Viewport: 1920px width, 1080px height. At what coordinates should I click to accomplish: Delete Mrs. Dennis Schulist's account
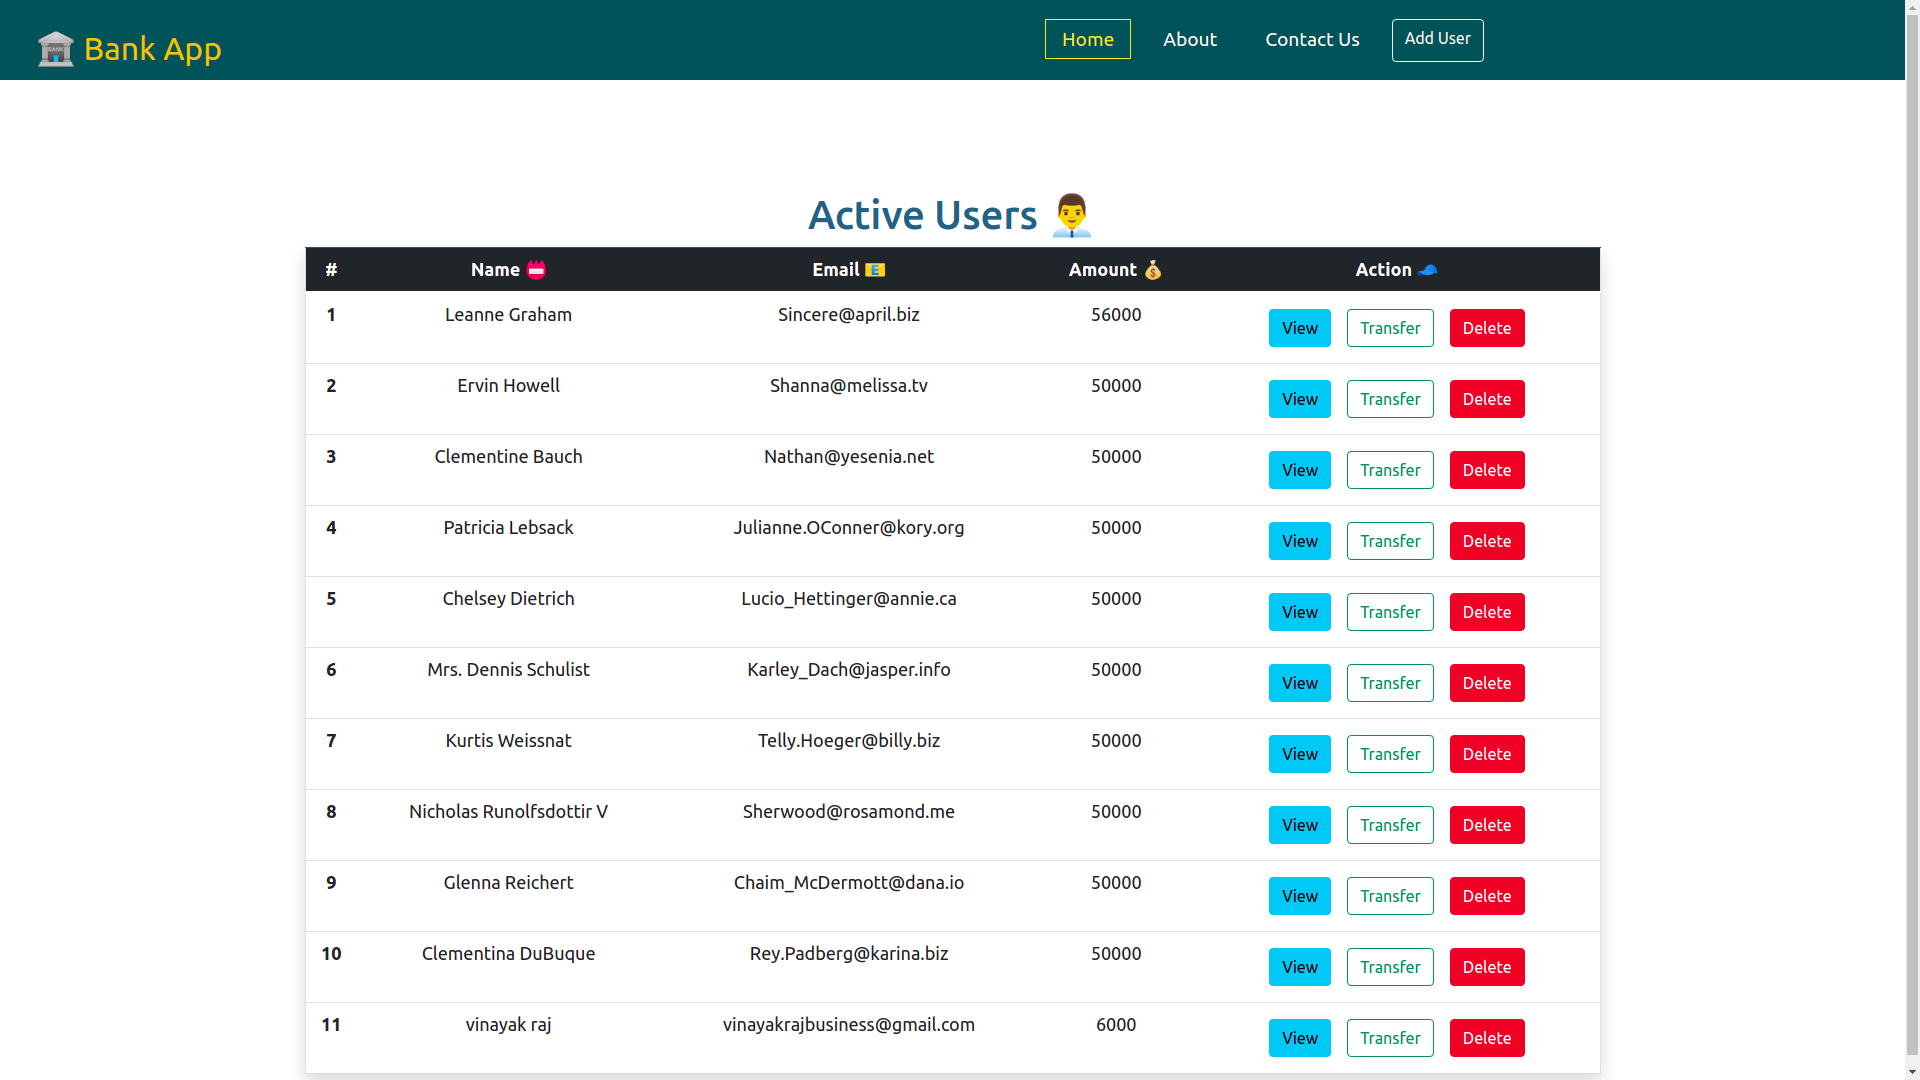1486,683
